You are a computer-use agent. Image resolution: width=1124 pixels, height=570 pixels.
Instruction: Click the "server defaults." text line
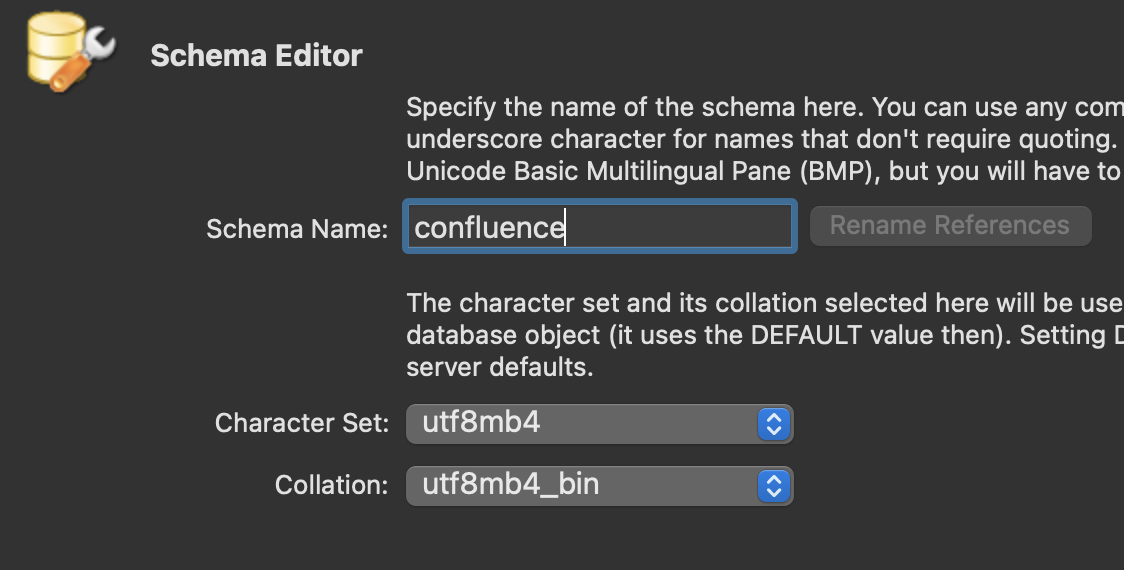point(500,367)
